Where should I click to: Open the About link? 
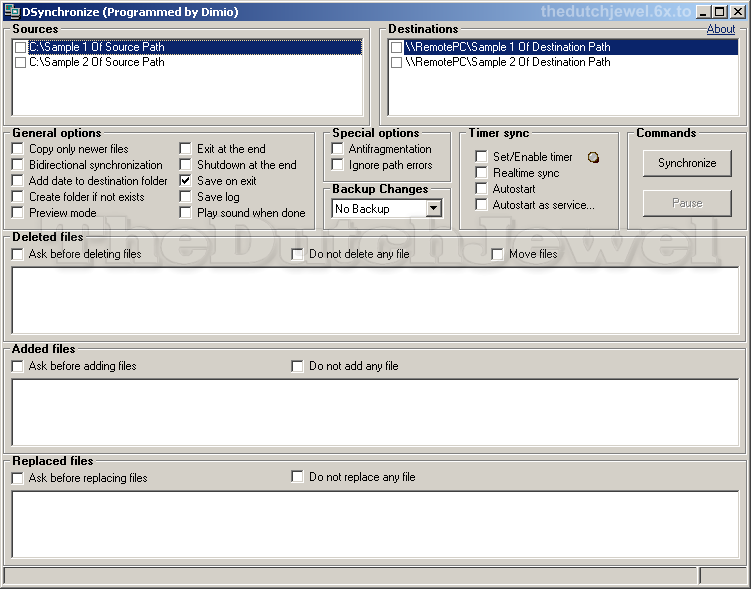(721, 29)
